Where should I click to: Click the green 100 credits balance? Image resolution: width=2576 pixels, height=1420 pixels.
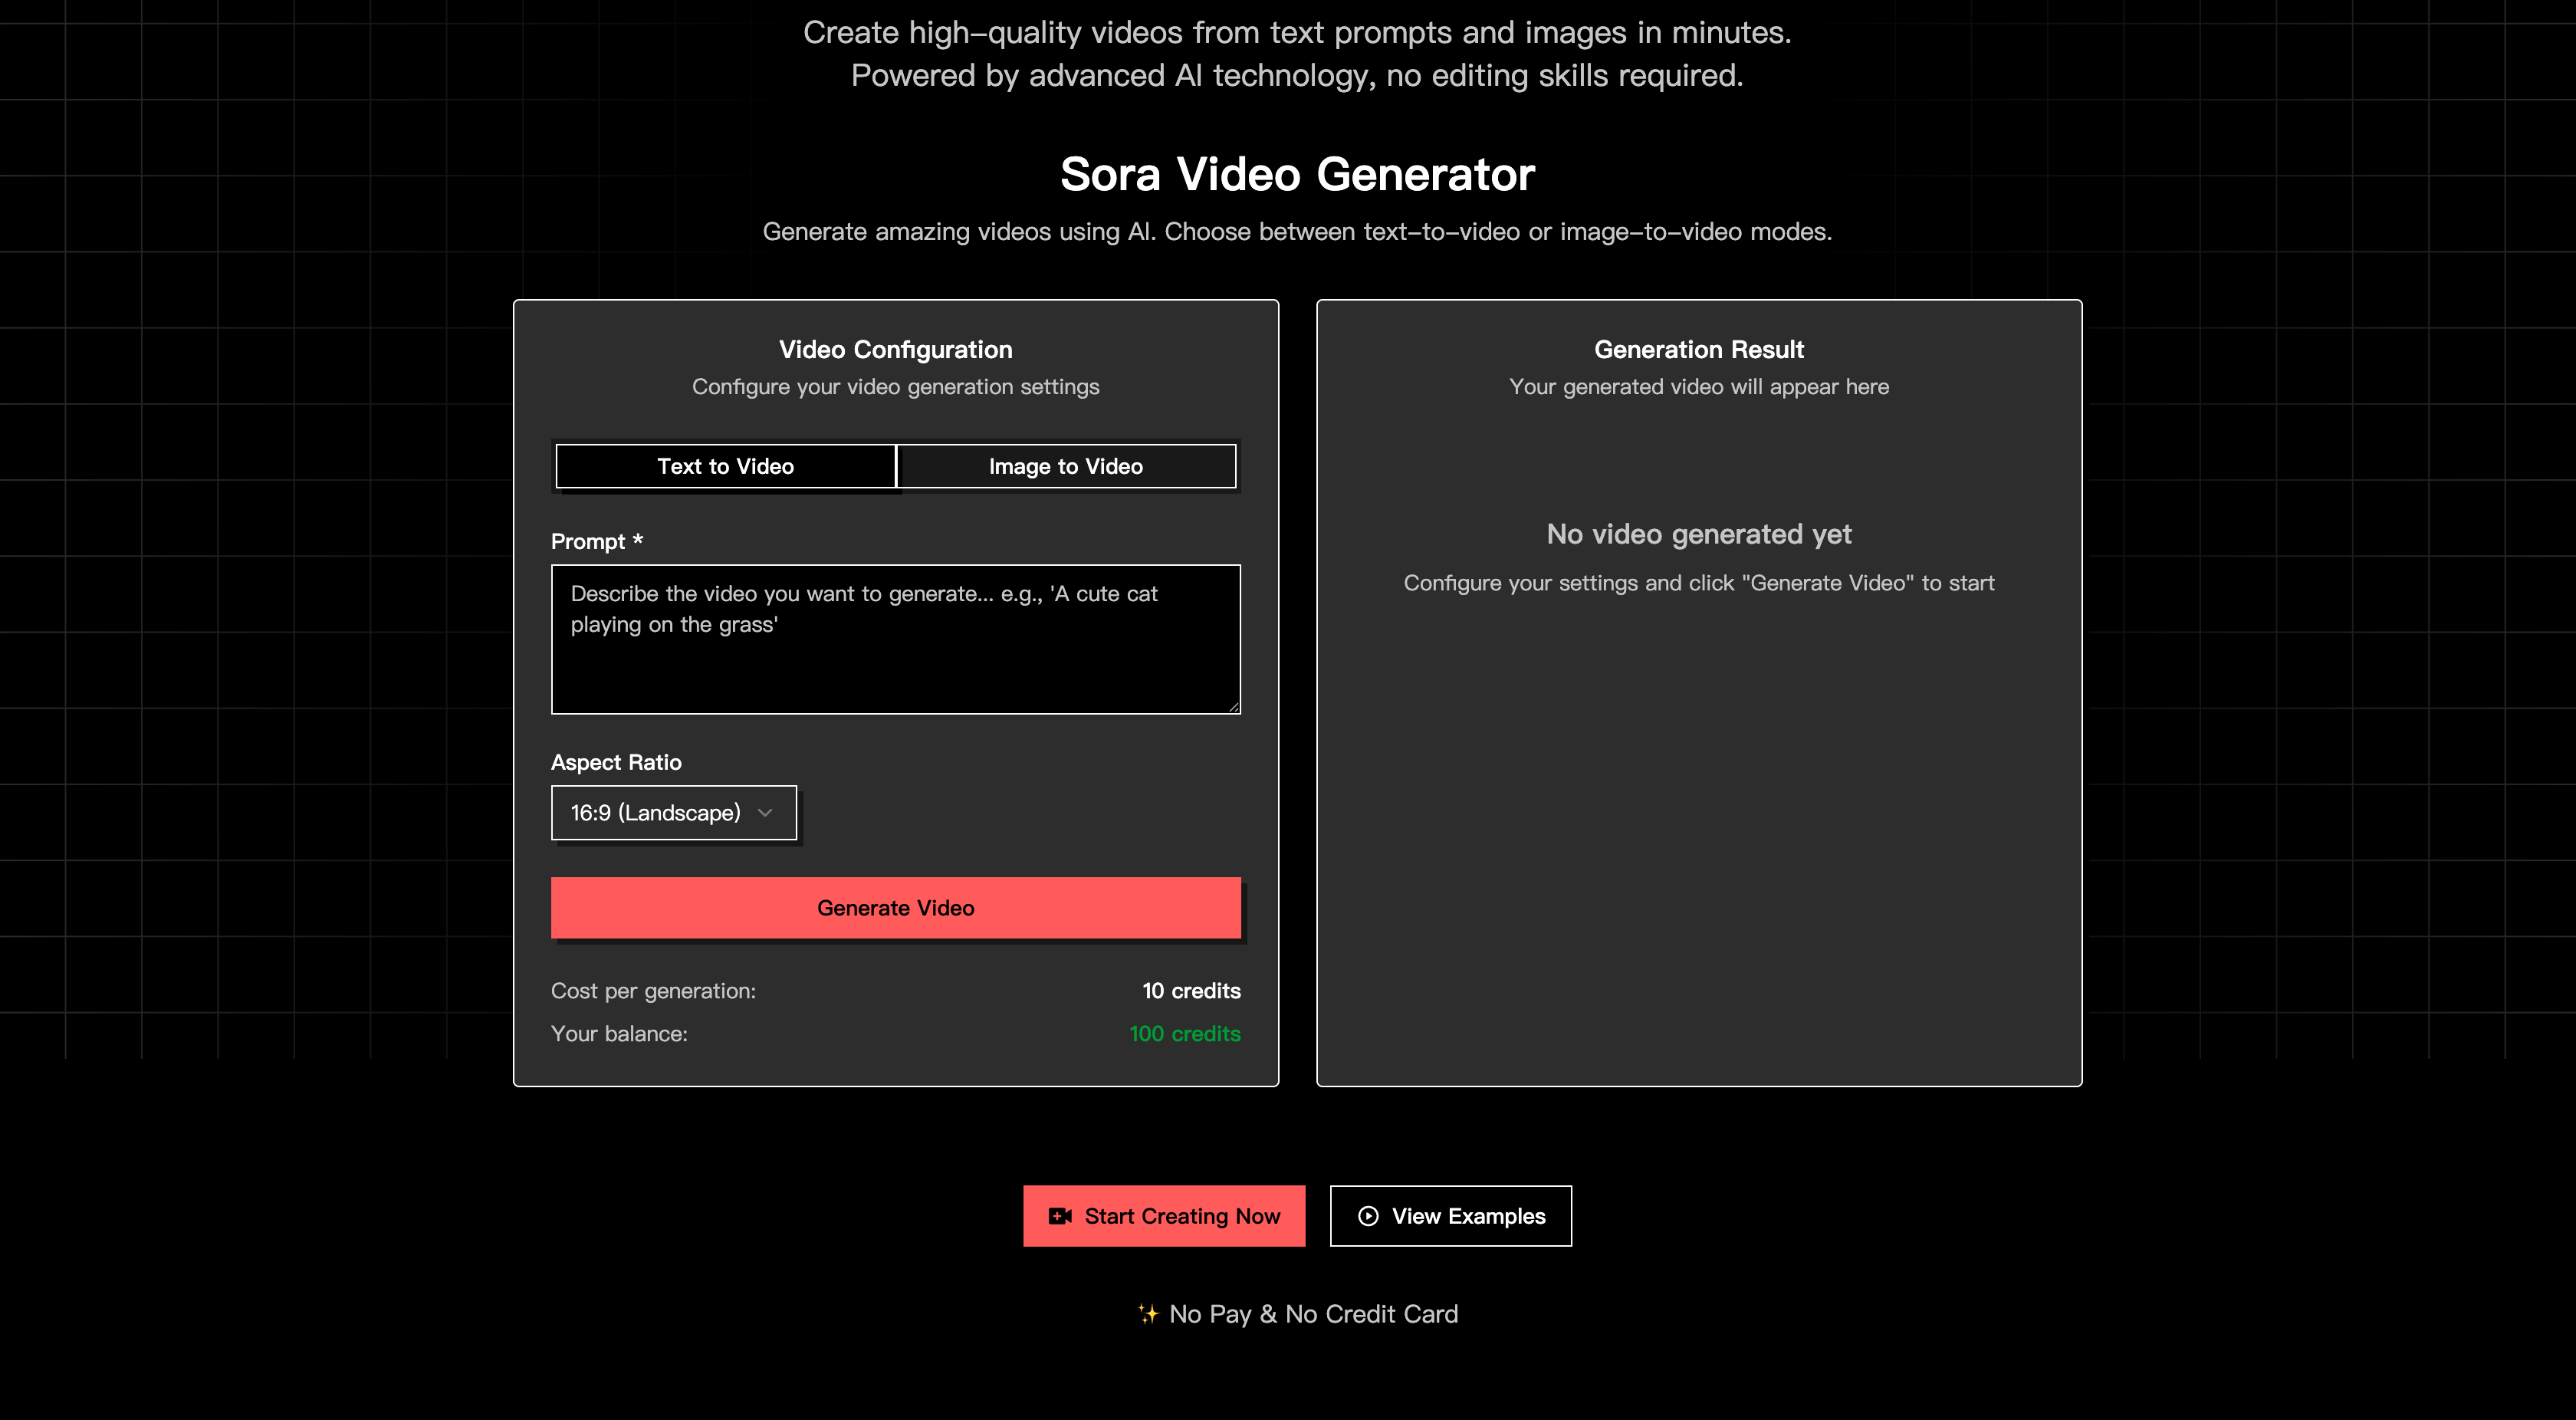1184,1034
